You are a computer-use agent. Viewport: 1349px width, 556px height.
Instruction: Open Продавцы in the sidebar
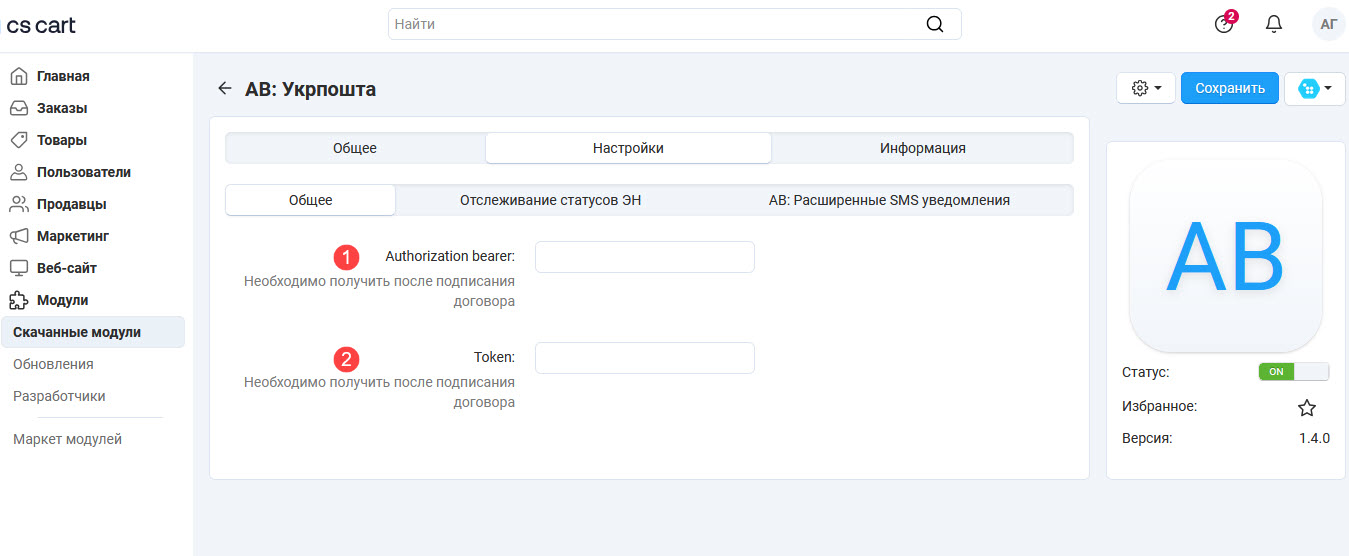72,204
